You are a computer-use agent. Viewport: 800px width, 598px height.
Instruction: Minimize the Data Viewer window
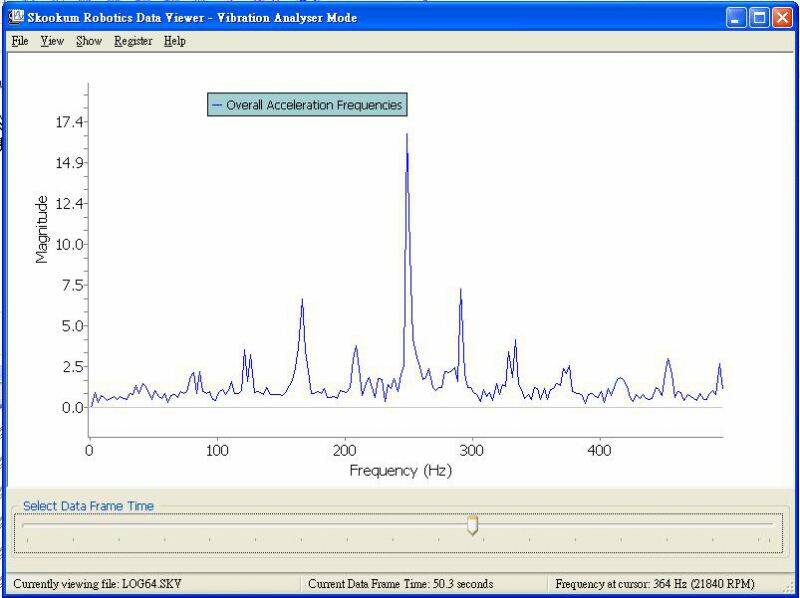(735, 18)
